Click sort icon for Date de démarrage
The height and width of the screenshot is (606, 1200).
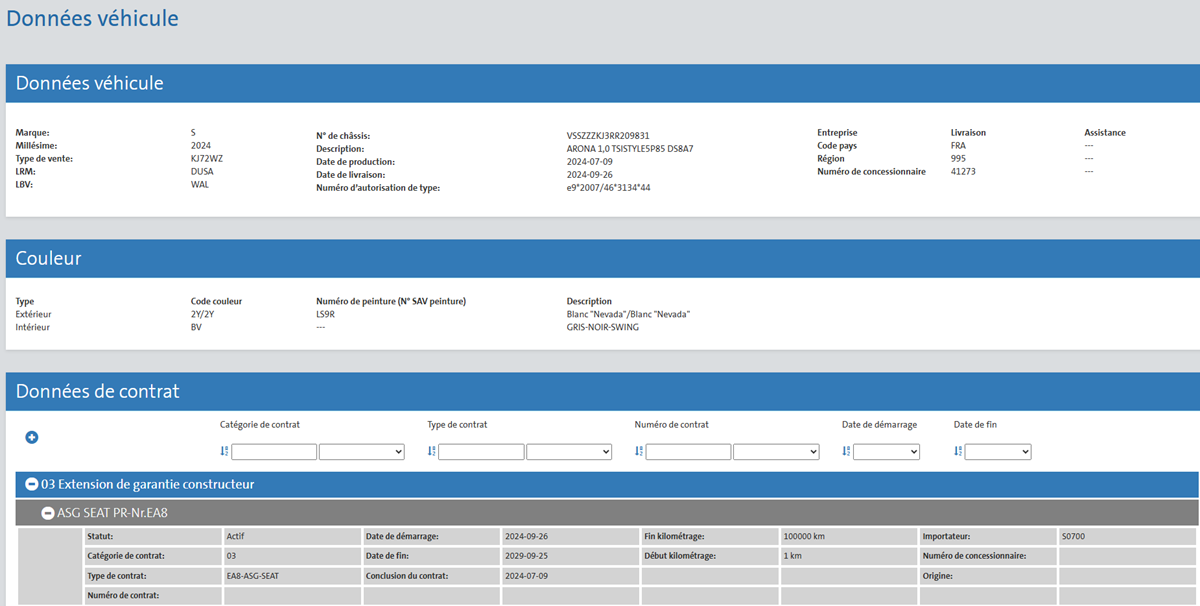point(846,452)
